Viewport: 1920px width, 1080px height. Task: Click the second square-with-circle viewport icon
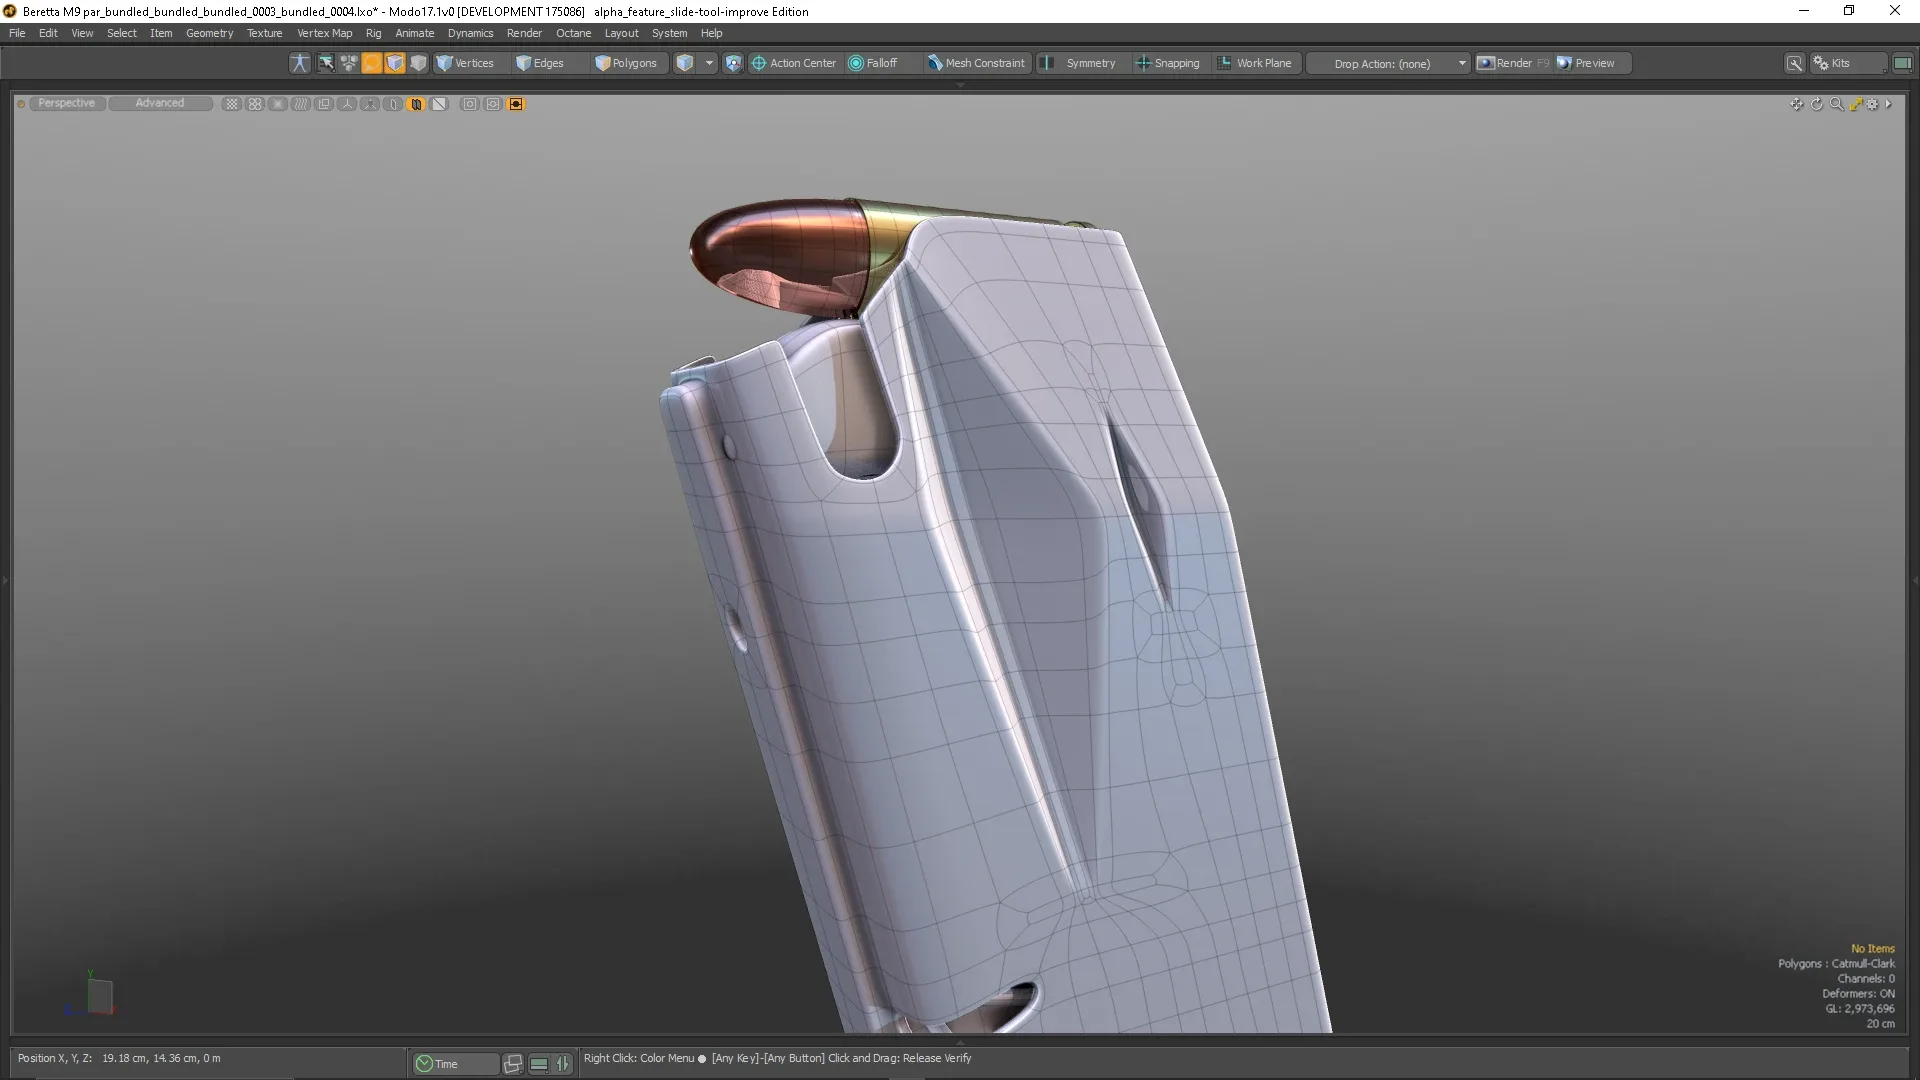493,104
